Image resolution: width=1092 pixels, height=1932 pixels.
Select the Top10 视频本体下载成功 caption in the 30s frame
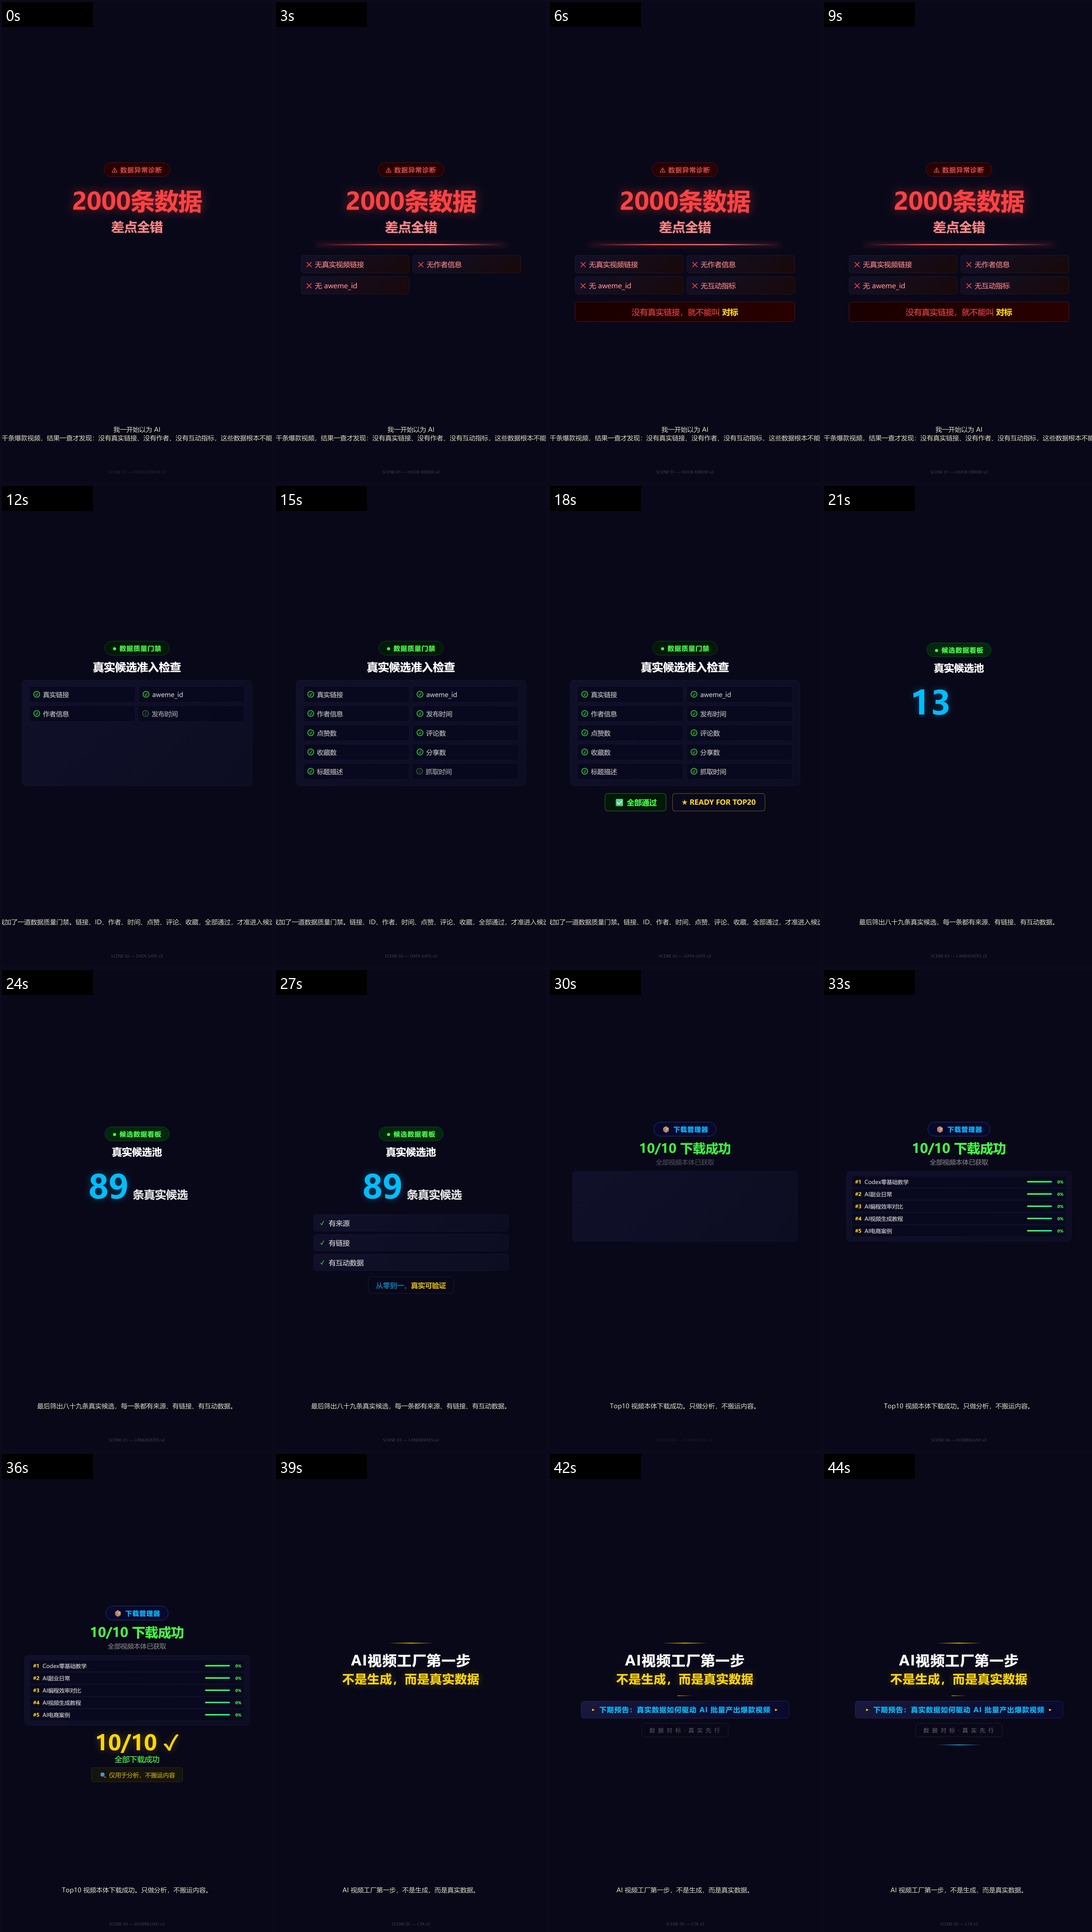coord(685,1406)
